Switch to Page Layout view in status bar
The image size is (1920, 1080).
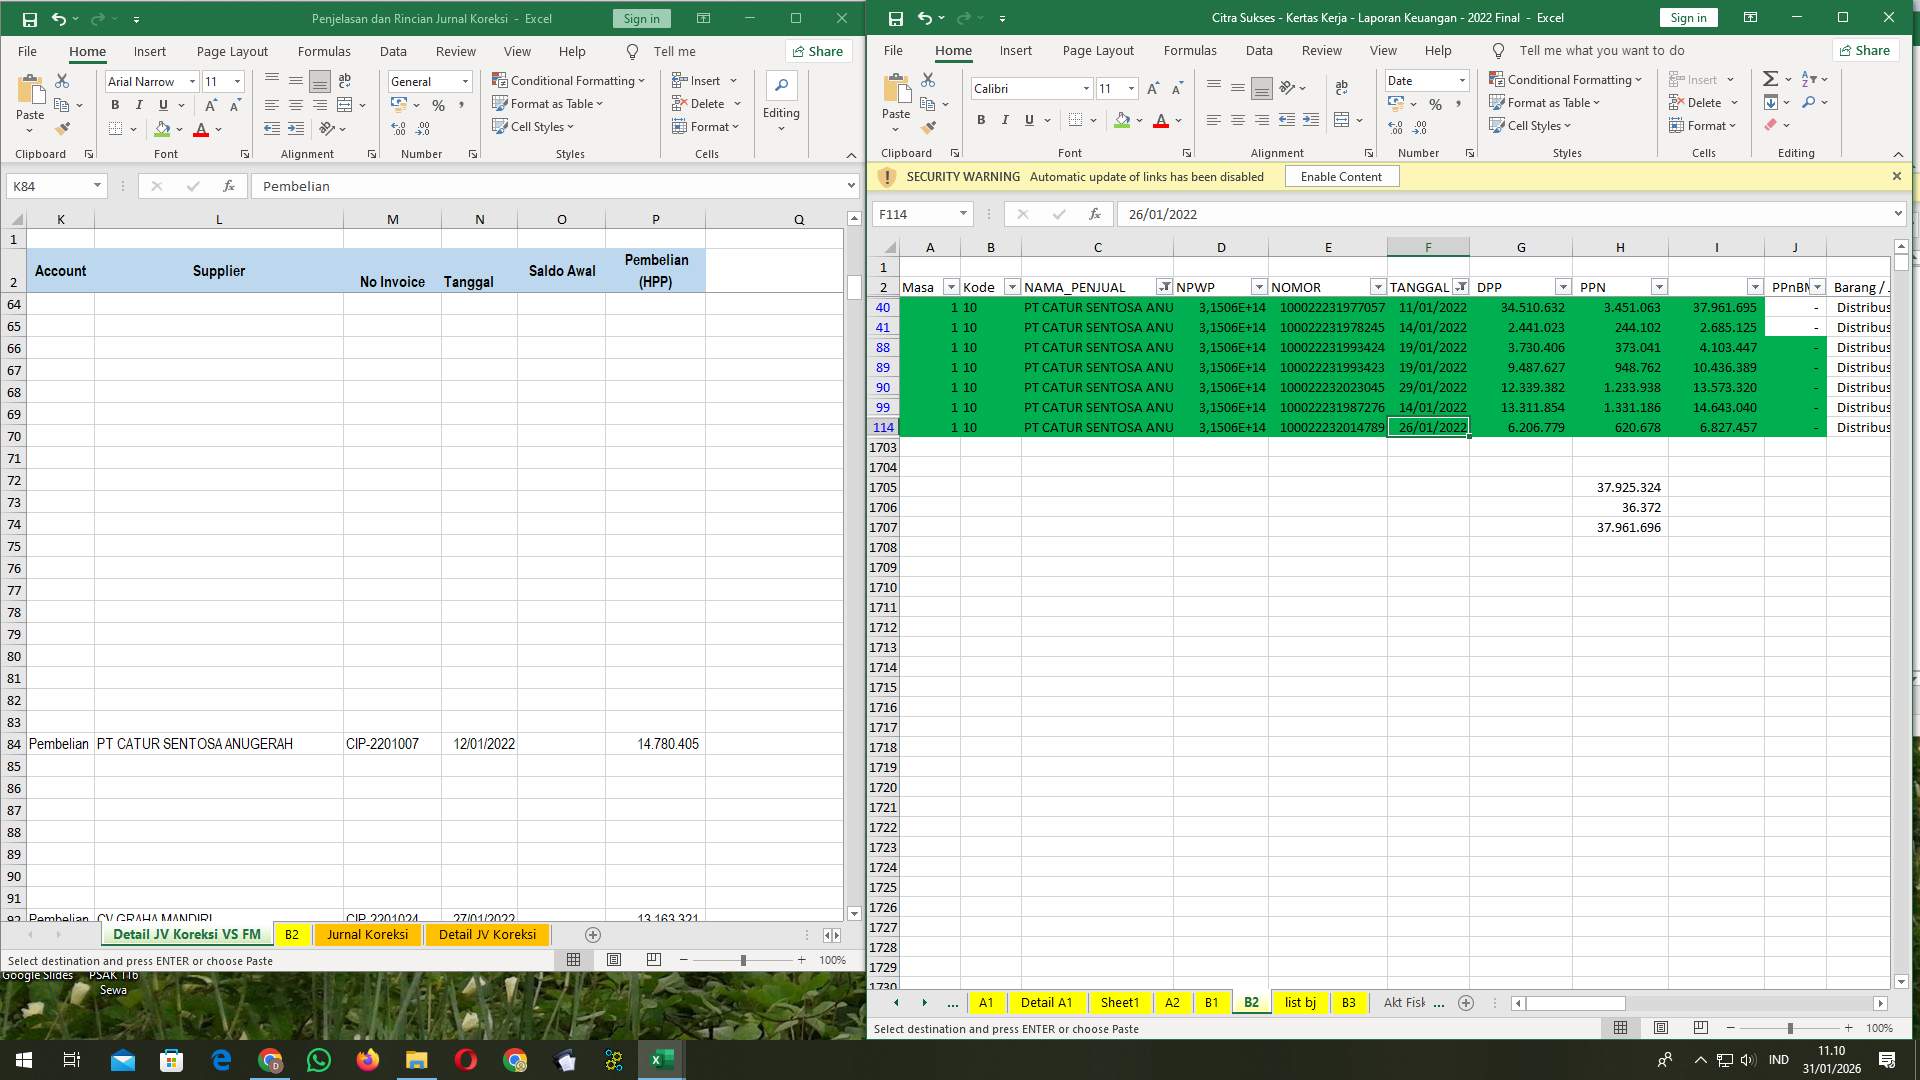click(x=614, y=959)
